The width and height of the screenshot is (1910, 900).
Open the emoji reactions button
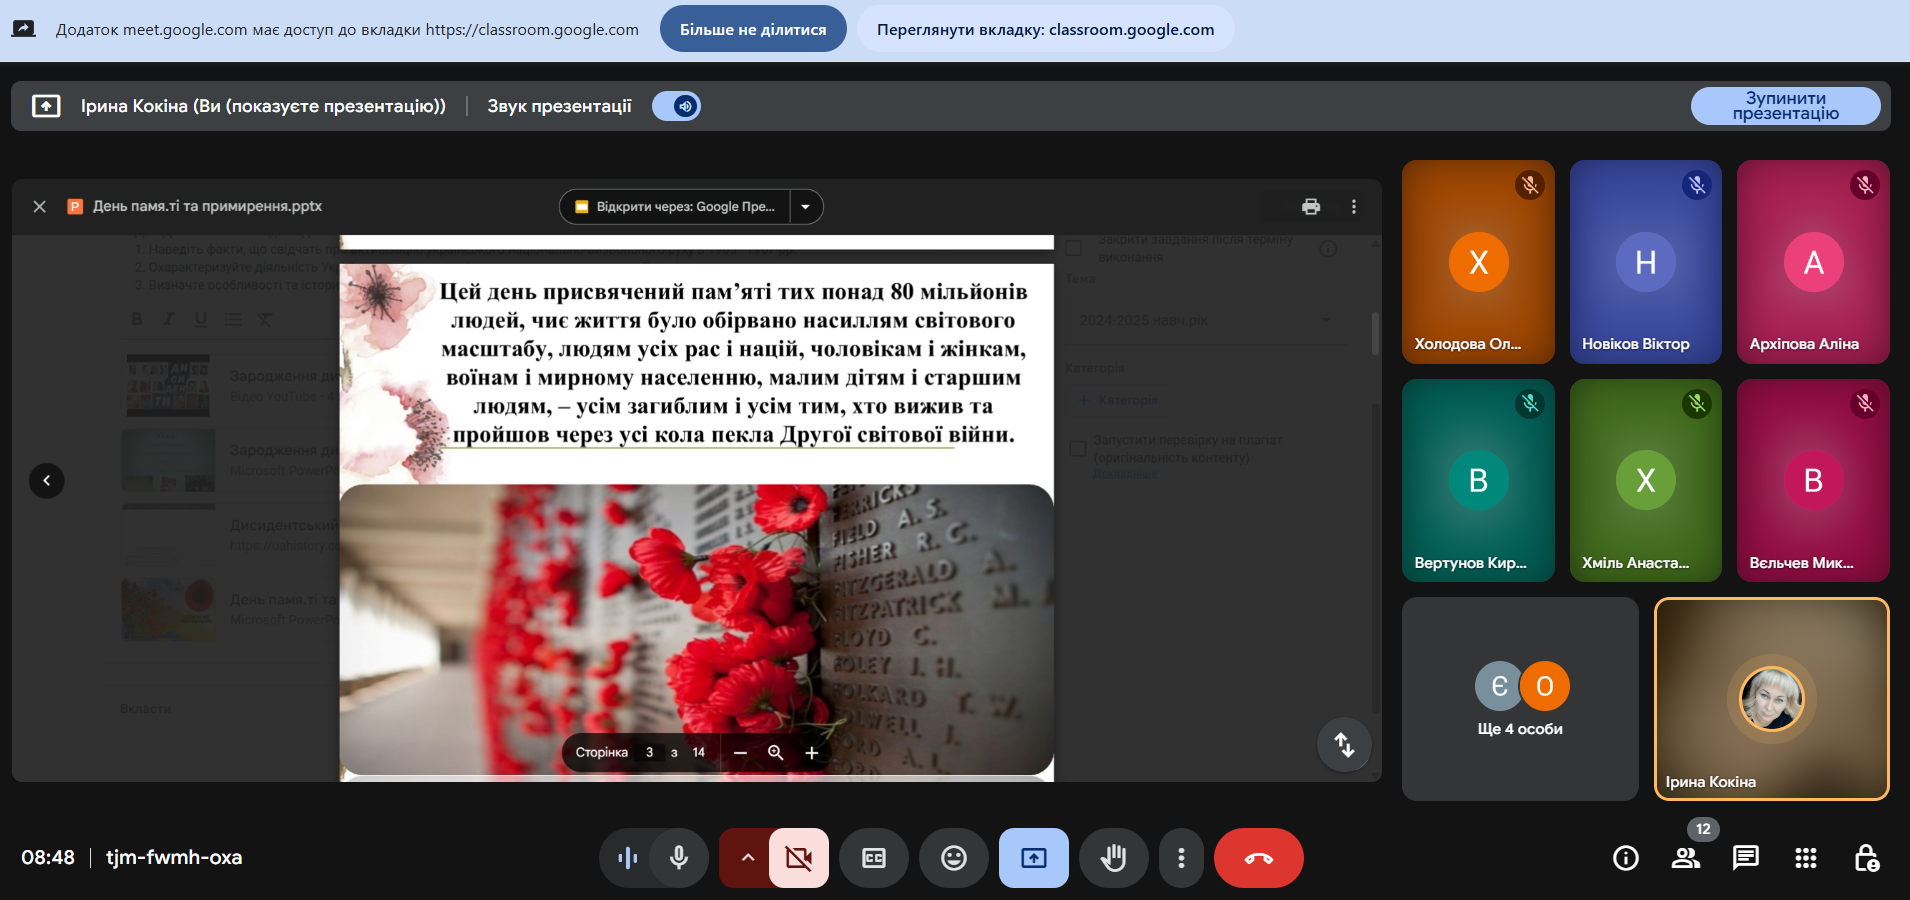click(954, 858)
